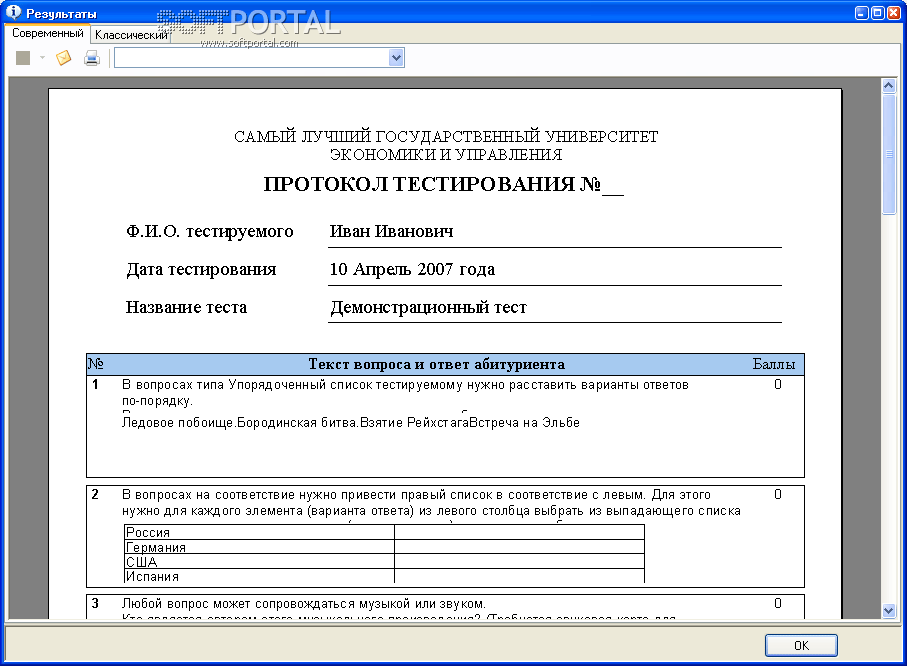The width and height of the screenshot is (907, 666).
Task: Click the scrollbar up arrow
Action: coord(889,86)
